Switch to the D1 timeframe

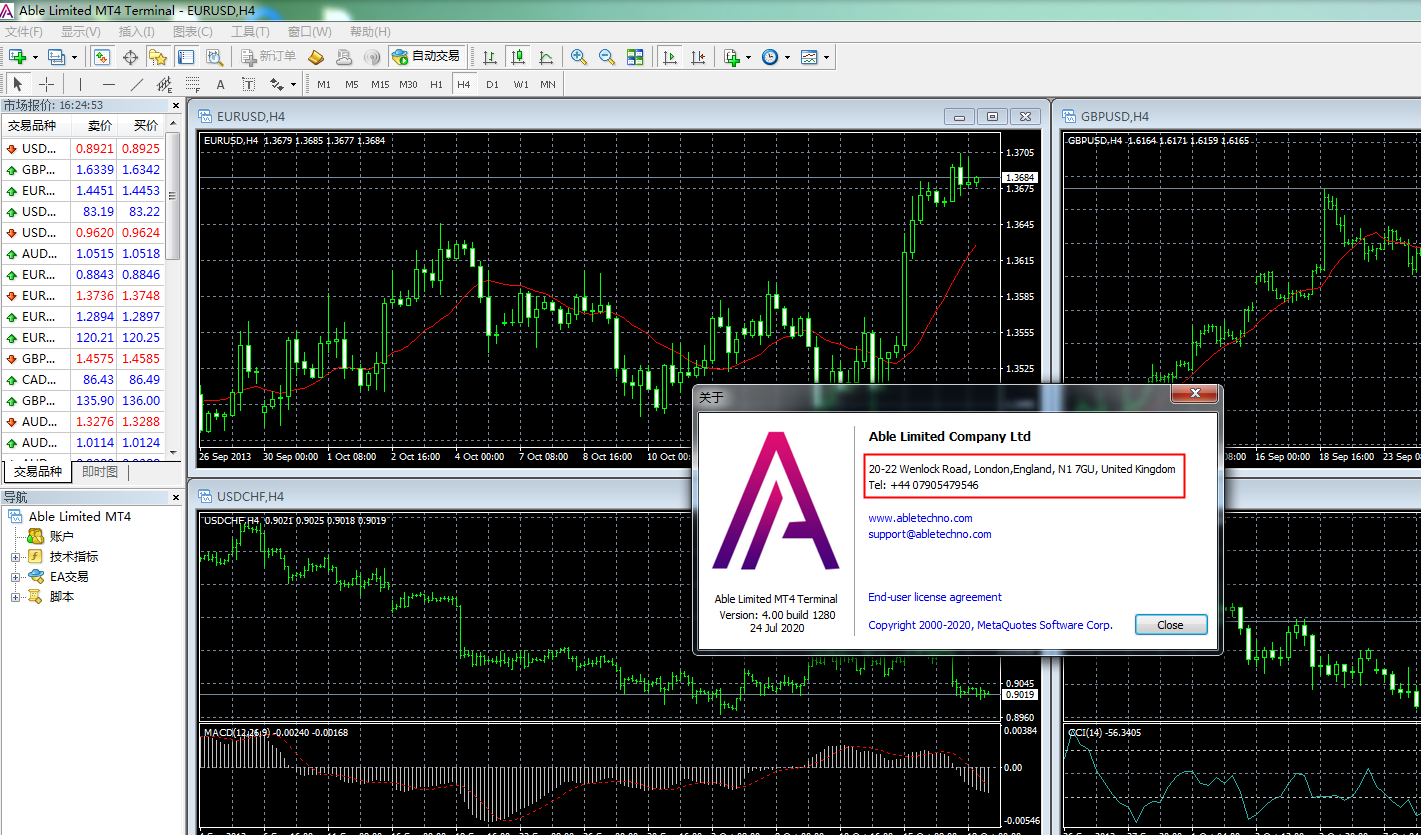[492, 84]
